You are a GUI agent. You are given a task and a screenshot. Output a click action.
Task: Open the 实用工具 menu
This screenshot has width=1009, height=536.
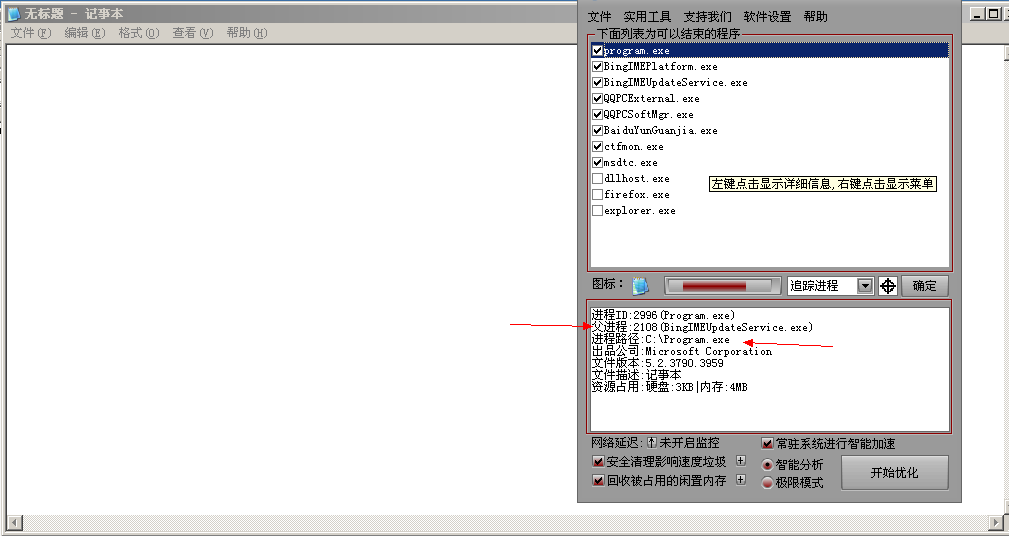[647, 17]
